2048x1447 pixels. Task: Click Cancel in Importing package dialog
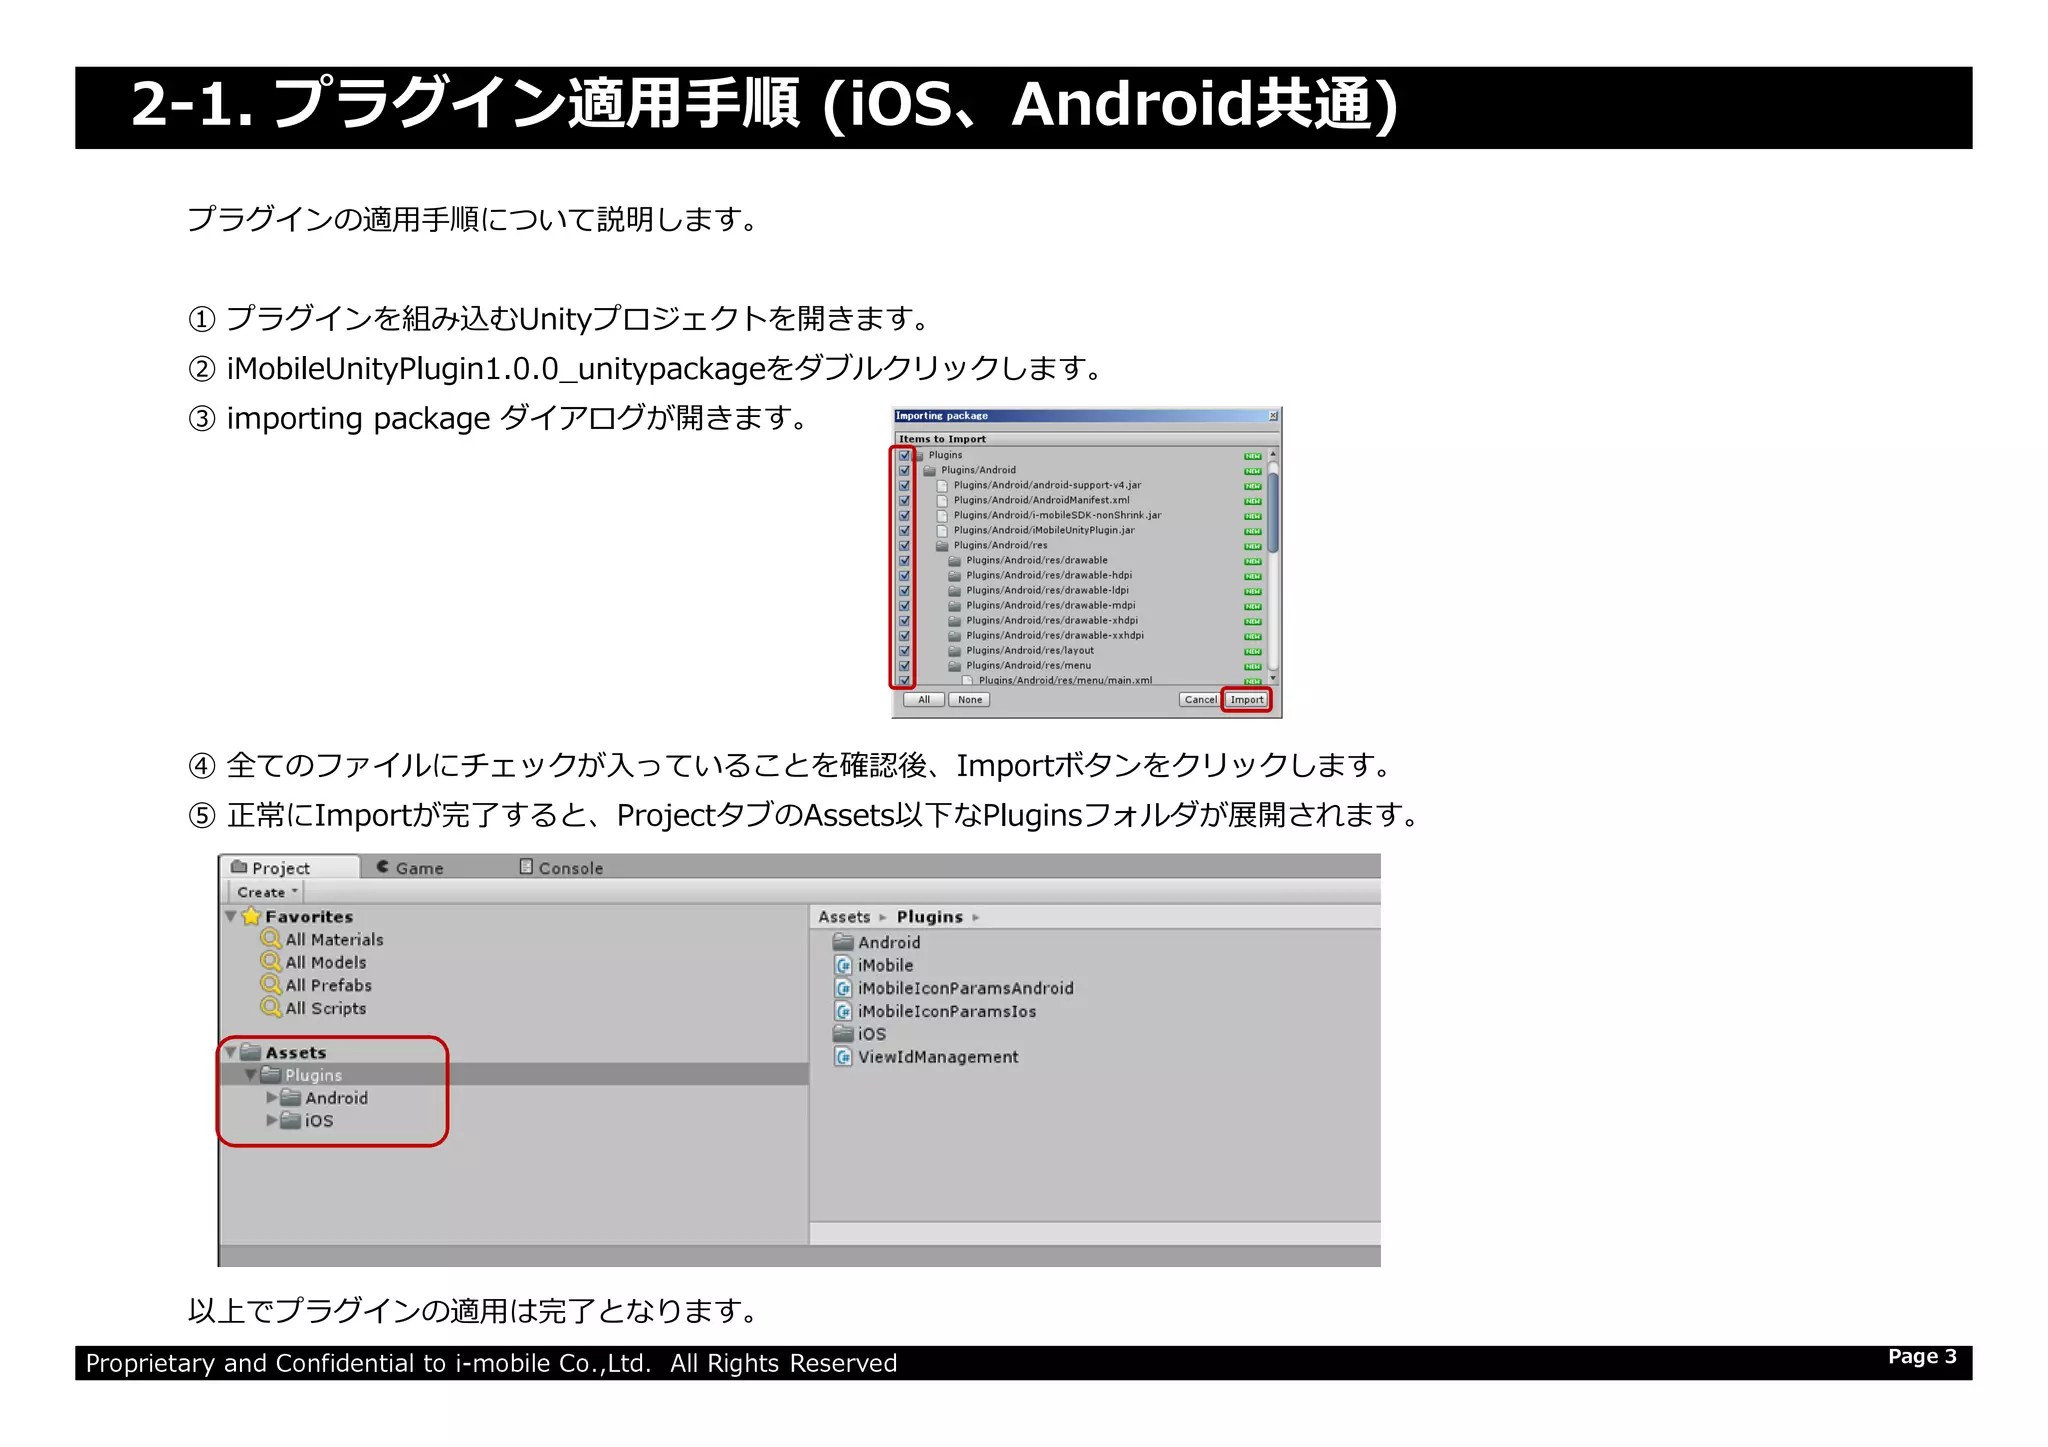point(1200,700)
